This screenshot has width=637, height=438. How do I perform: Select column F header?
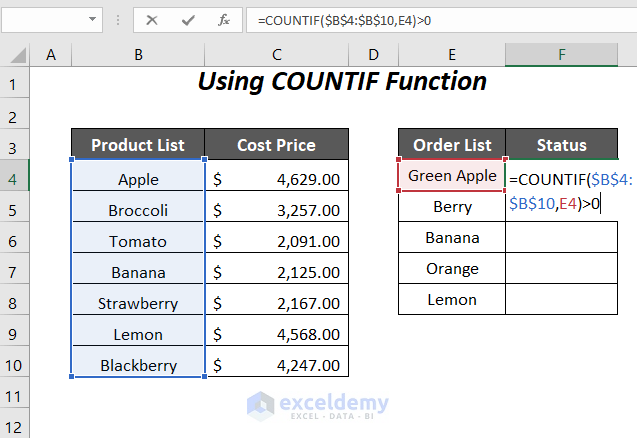[561, 54]
